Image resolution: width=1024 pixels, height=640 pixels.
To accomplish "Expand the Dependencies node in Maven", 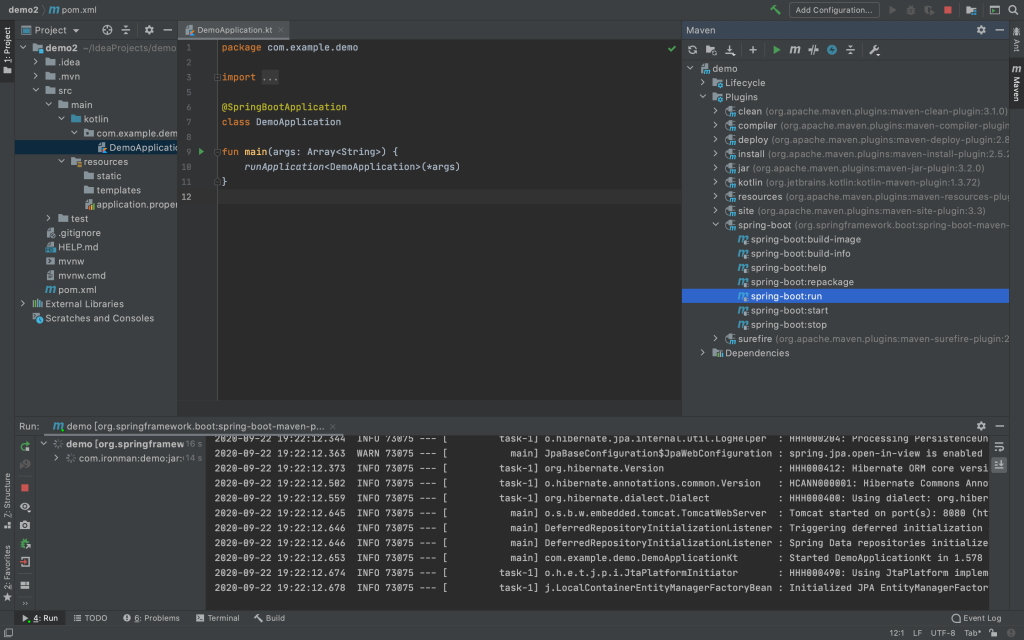I will click(x=703, y=353).
